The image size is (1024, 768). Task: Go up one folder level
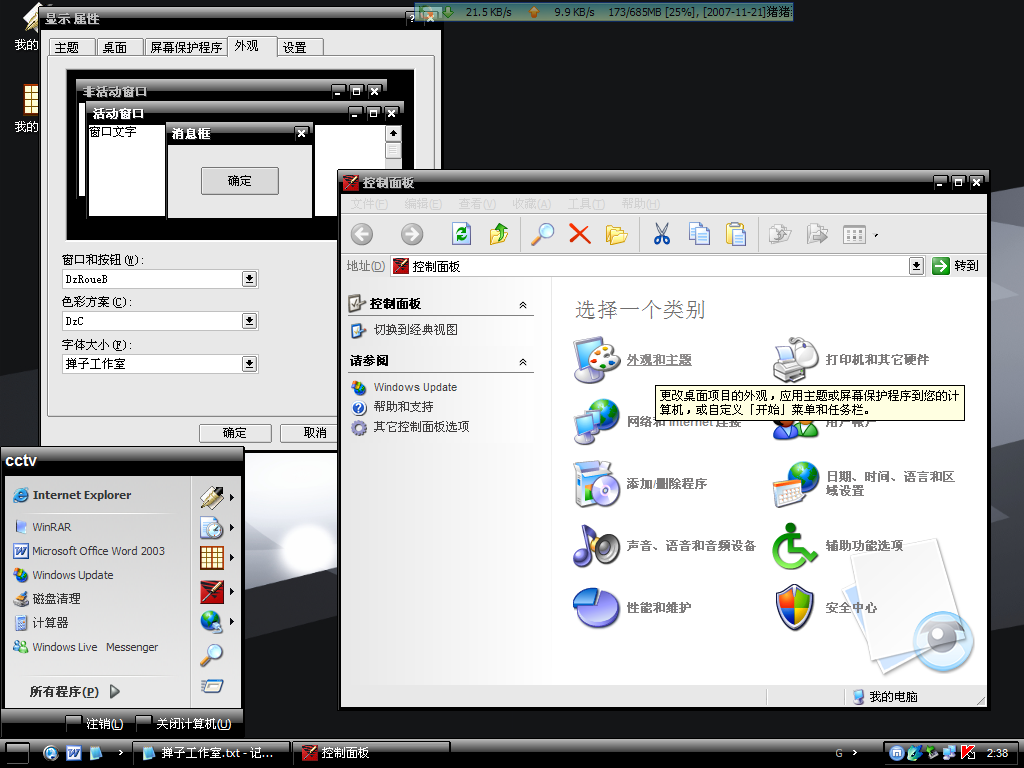(x=499, y=234)
